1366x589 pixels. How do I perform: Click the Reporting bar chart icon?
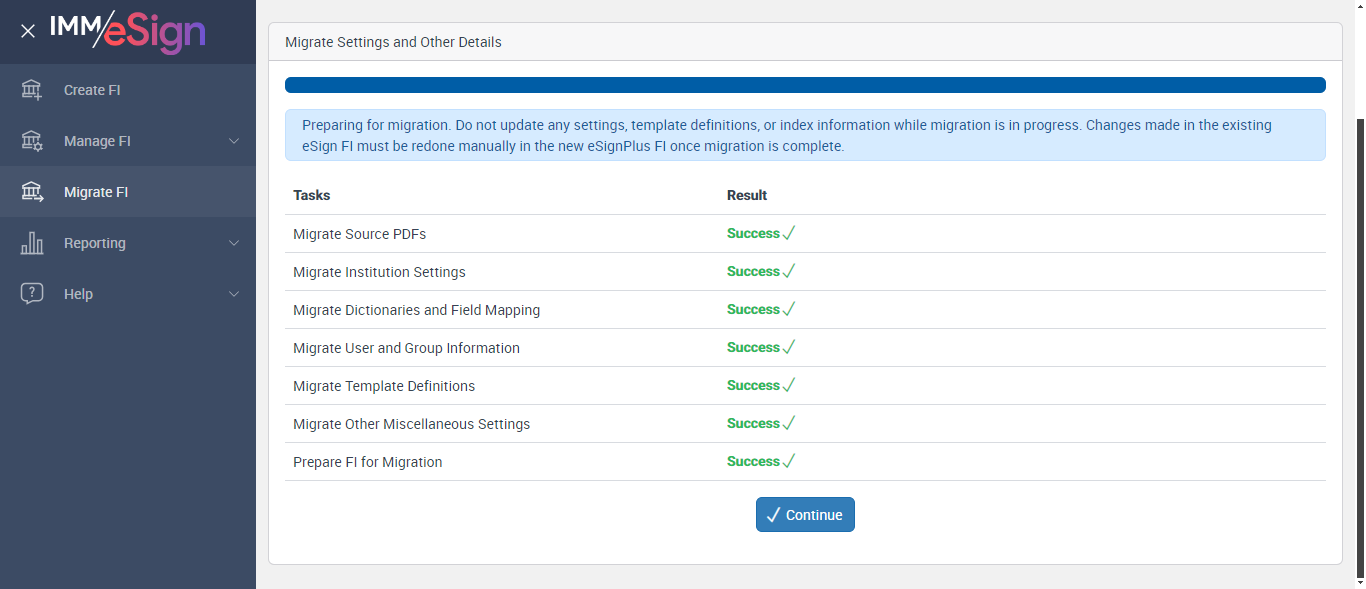click(32, 243)
